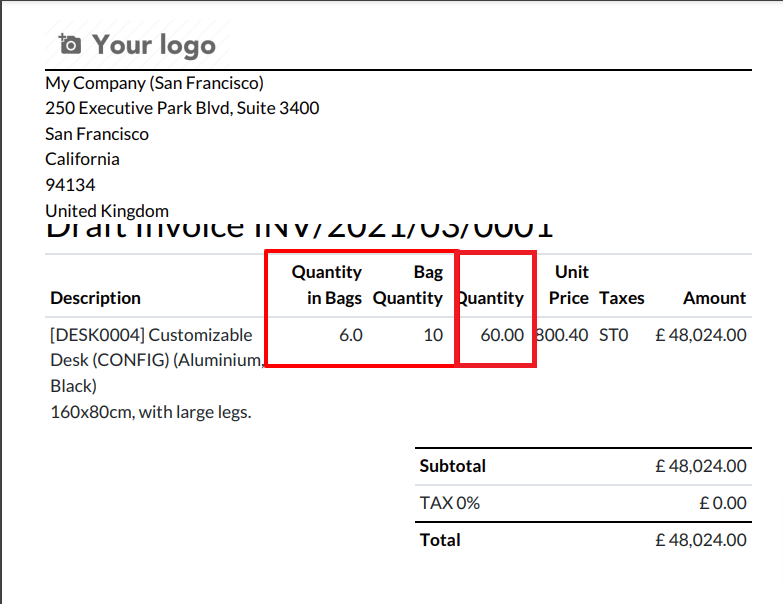Click the Total amount £ 48,024.00
Screen dimensions: 783x604
(x=701, y=540)
